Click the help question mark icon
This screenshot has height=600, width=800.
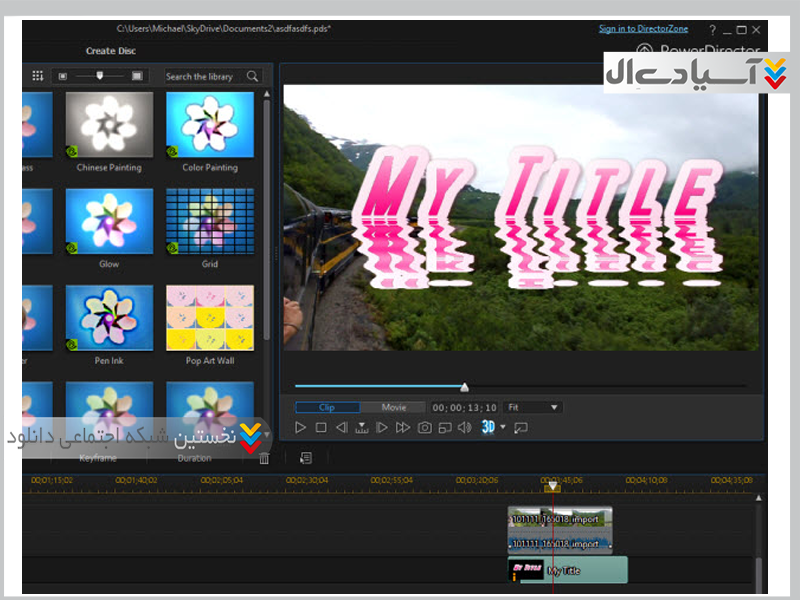pyautogui.click(x=711, y=30)
